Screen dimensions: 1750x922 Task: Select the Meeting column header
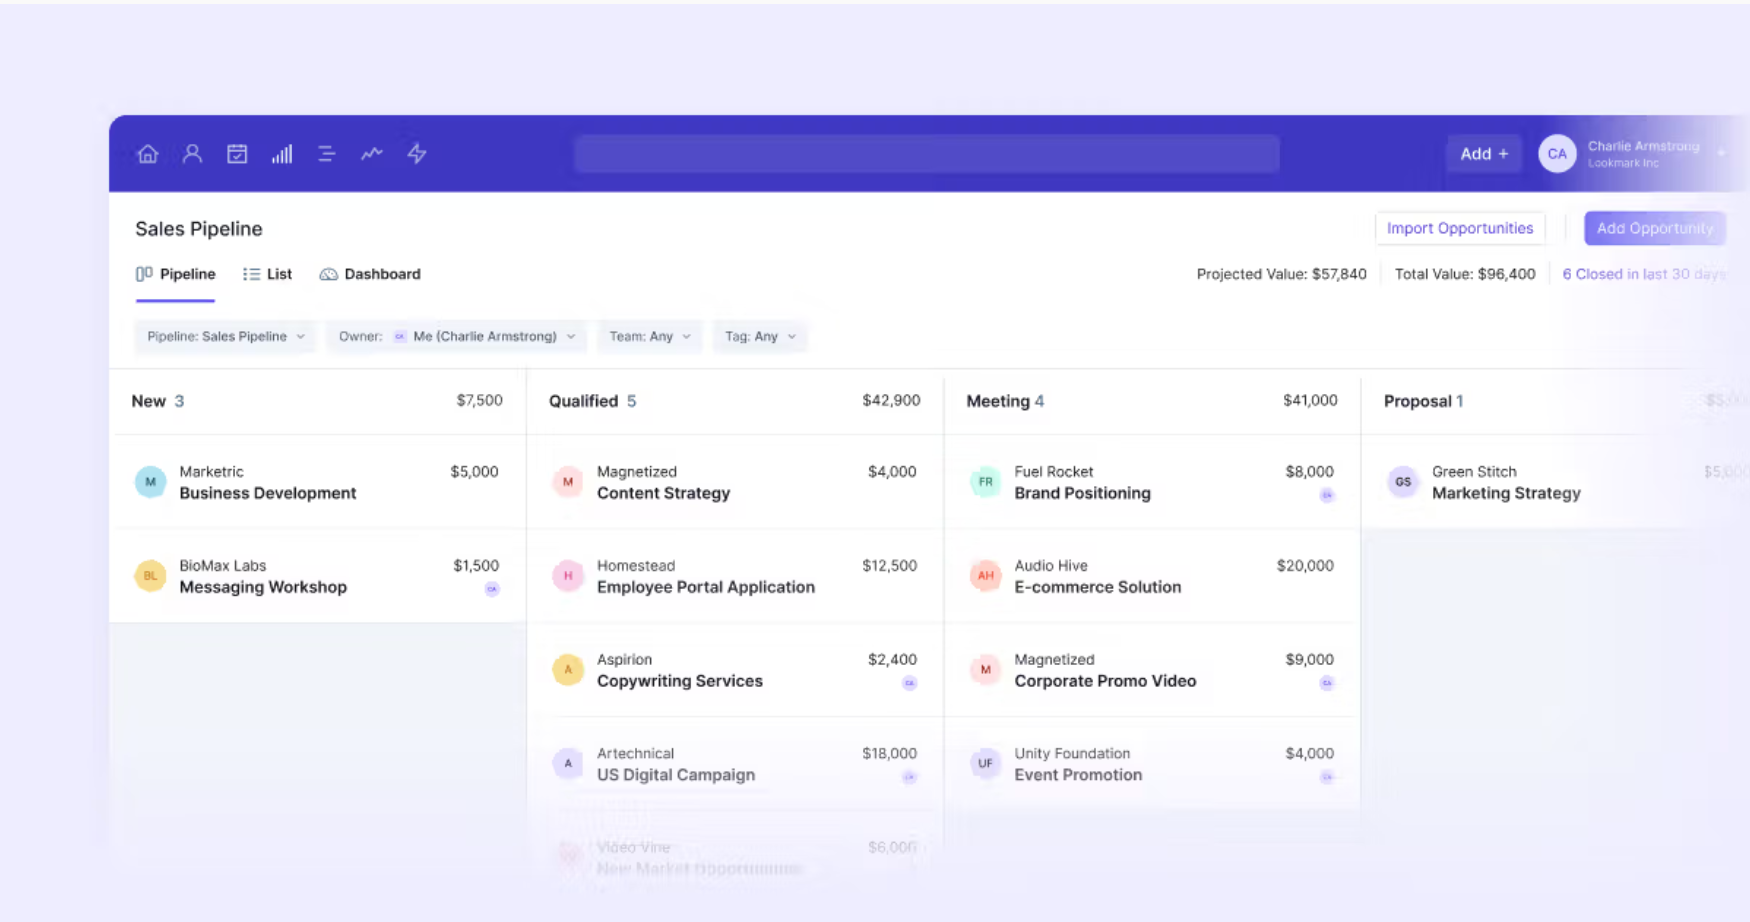click(x=1005, y=401)
